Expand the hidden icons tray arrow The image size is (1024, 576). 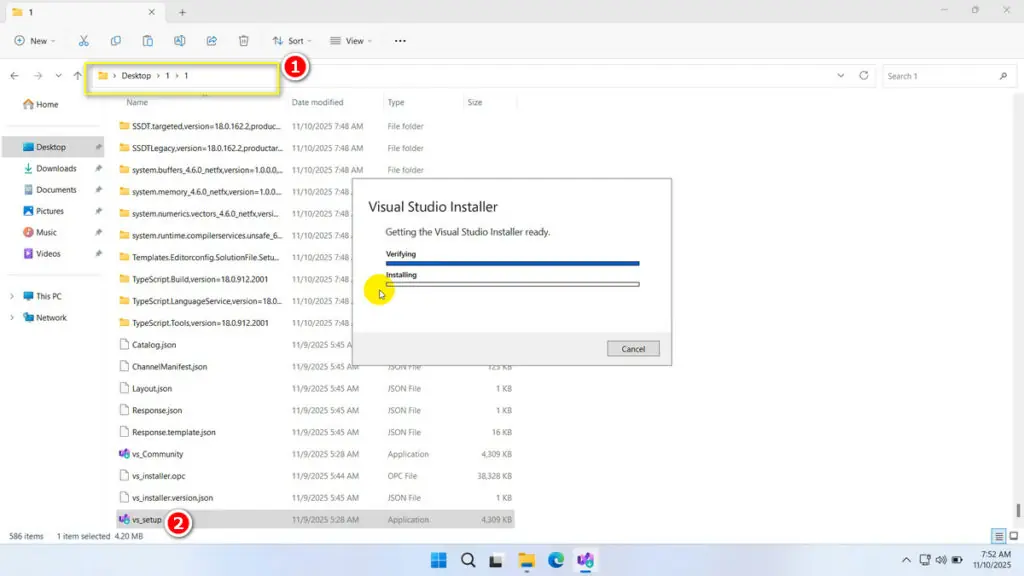point(906,561)
